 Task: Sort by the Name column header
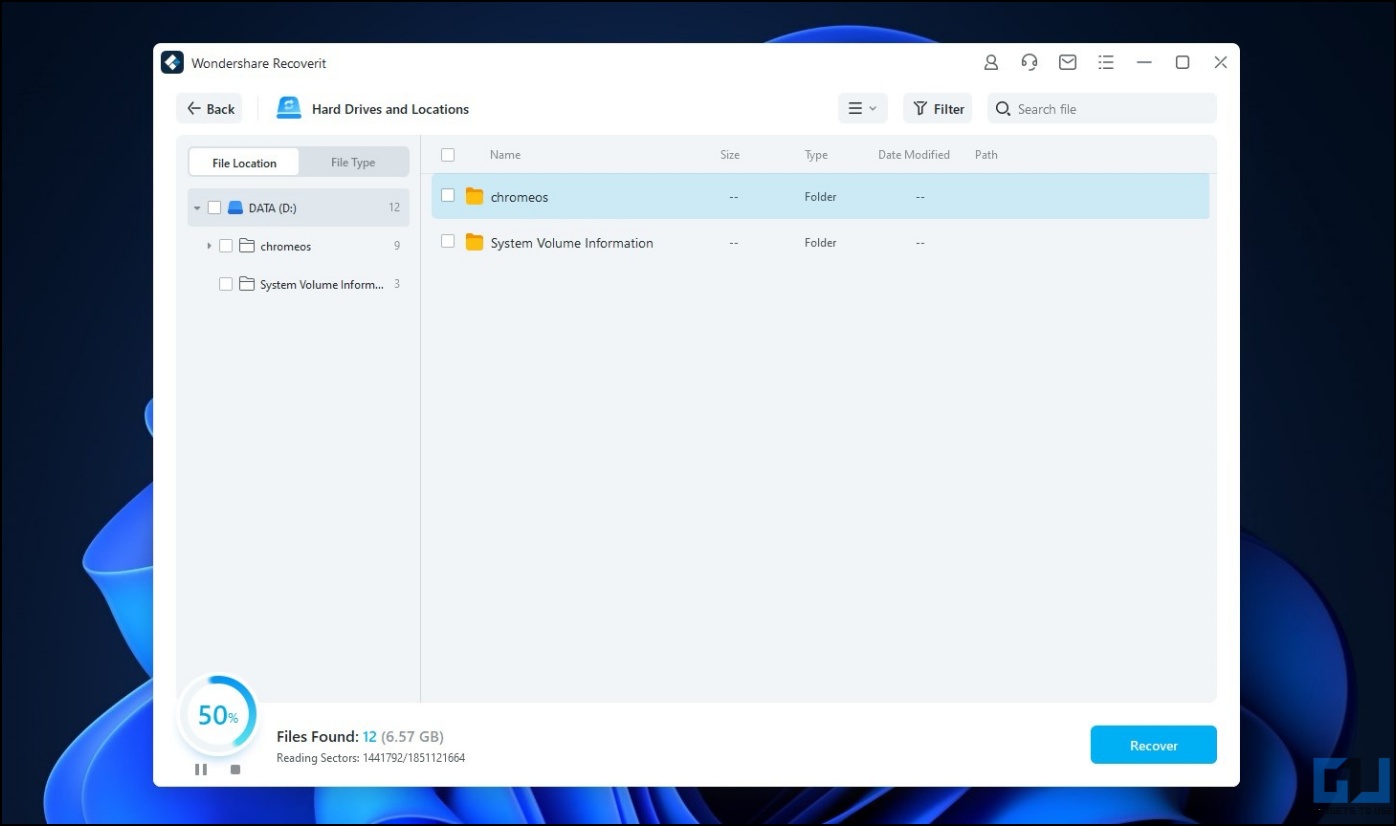(505, 155)
